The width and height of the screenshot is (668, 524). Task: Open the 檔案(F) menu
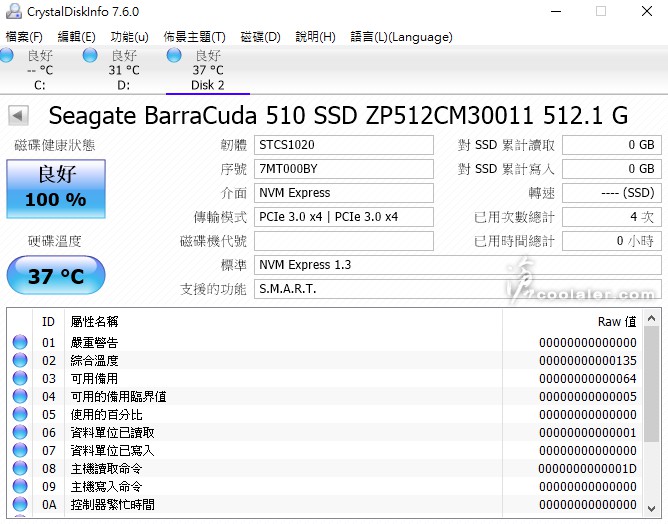(24, 37)
